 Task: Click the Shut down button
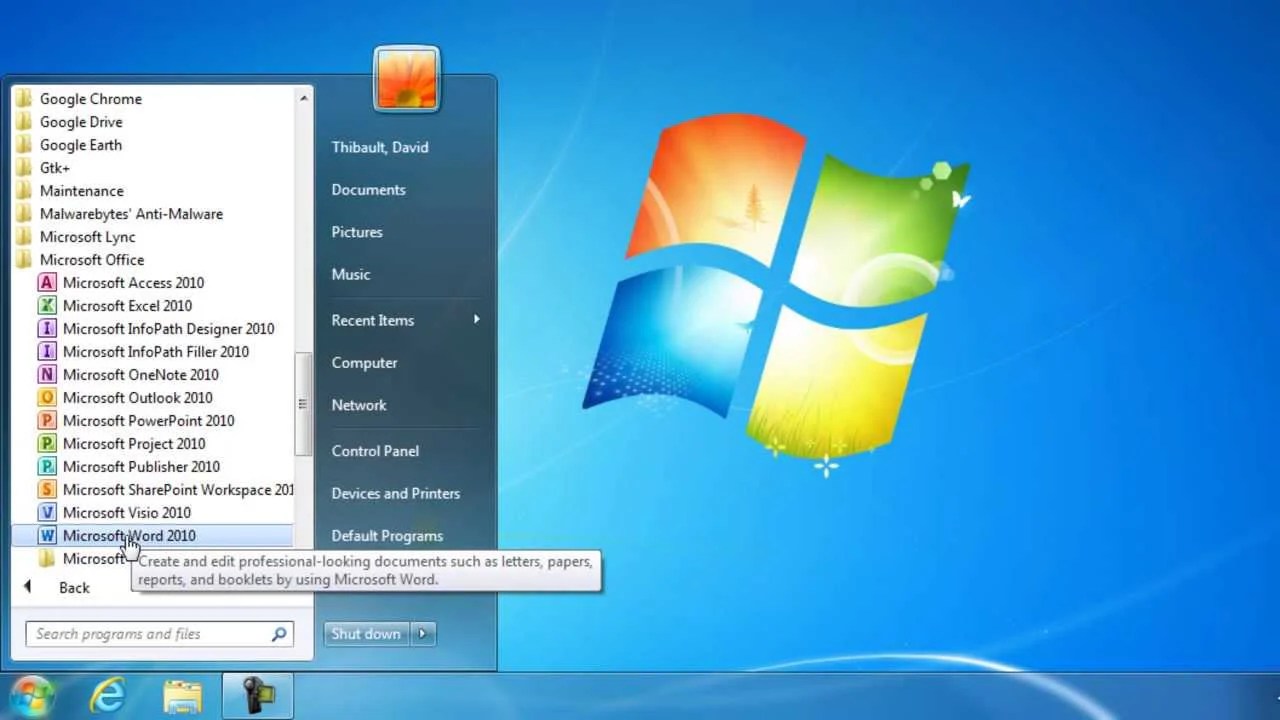click(365, 633)
